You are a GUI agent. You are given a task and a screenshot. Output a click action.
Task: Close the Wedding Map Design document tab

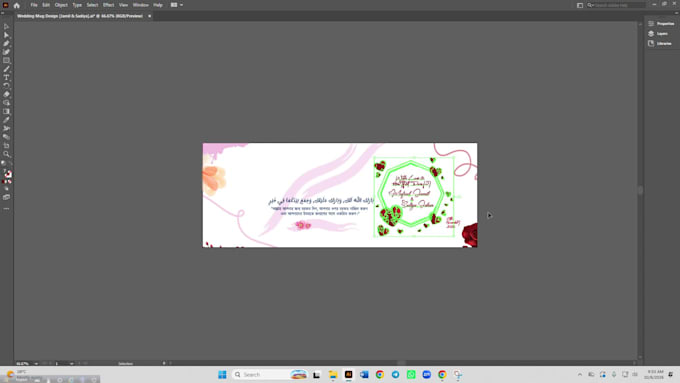point(150,16)
